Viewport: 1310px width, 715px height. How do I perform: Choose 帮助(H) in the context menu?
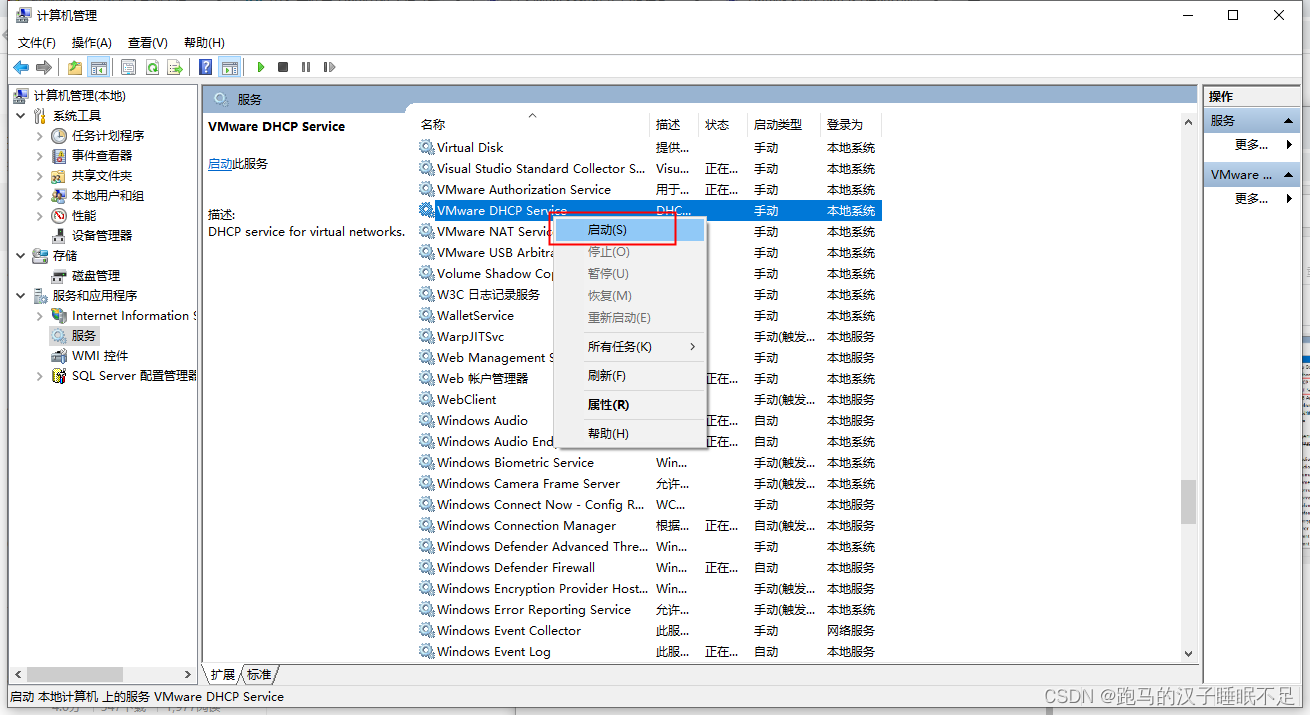click(630, 434)
